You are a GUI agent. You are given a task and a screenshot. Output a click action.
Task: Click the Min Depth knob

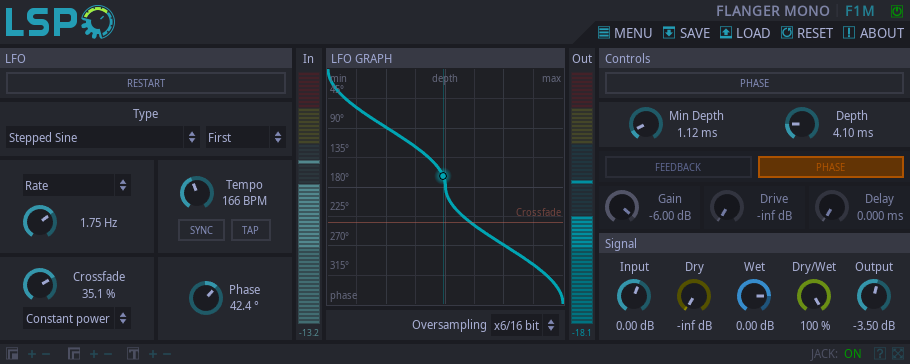(x=646, y=124)
